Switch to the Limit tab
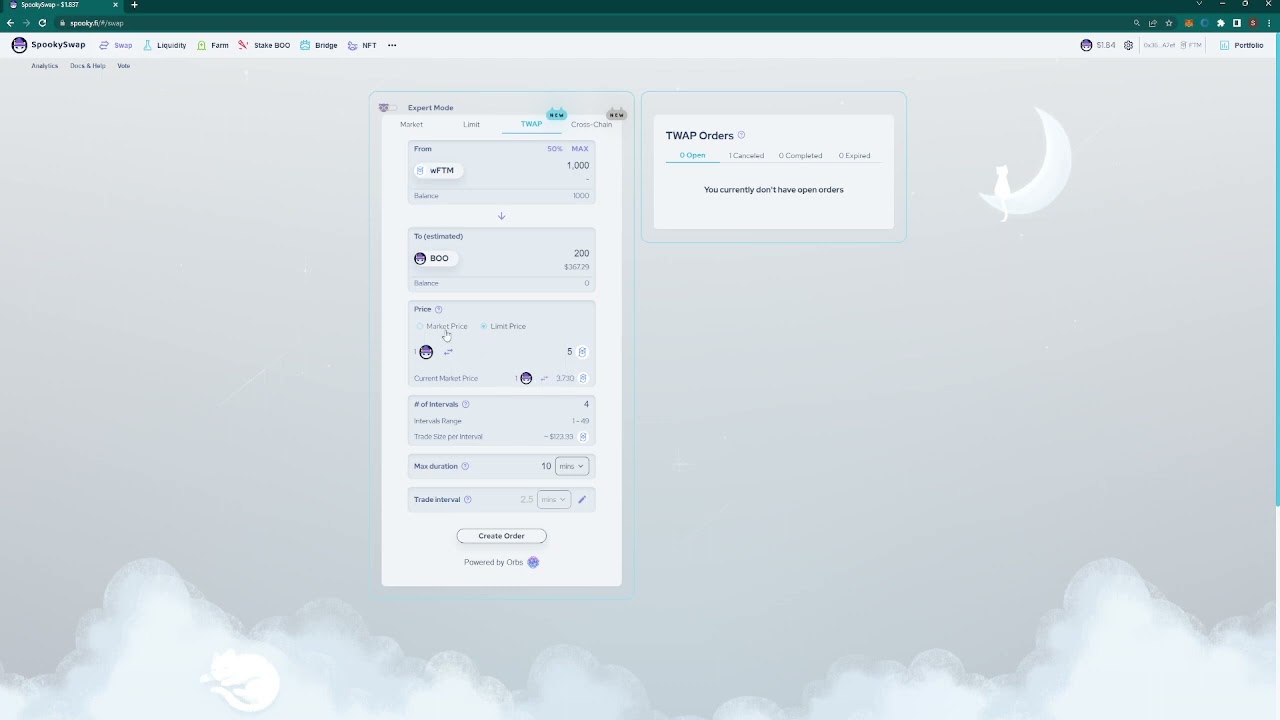 [x=471, y=125]
